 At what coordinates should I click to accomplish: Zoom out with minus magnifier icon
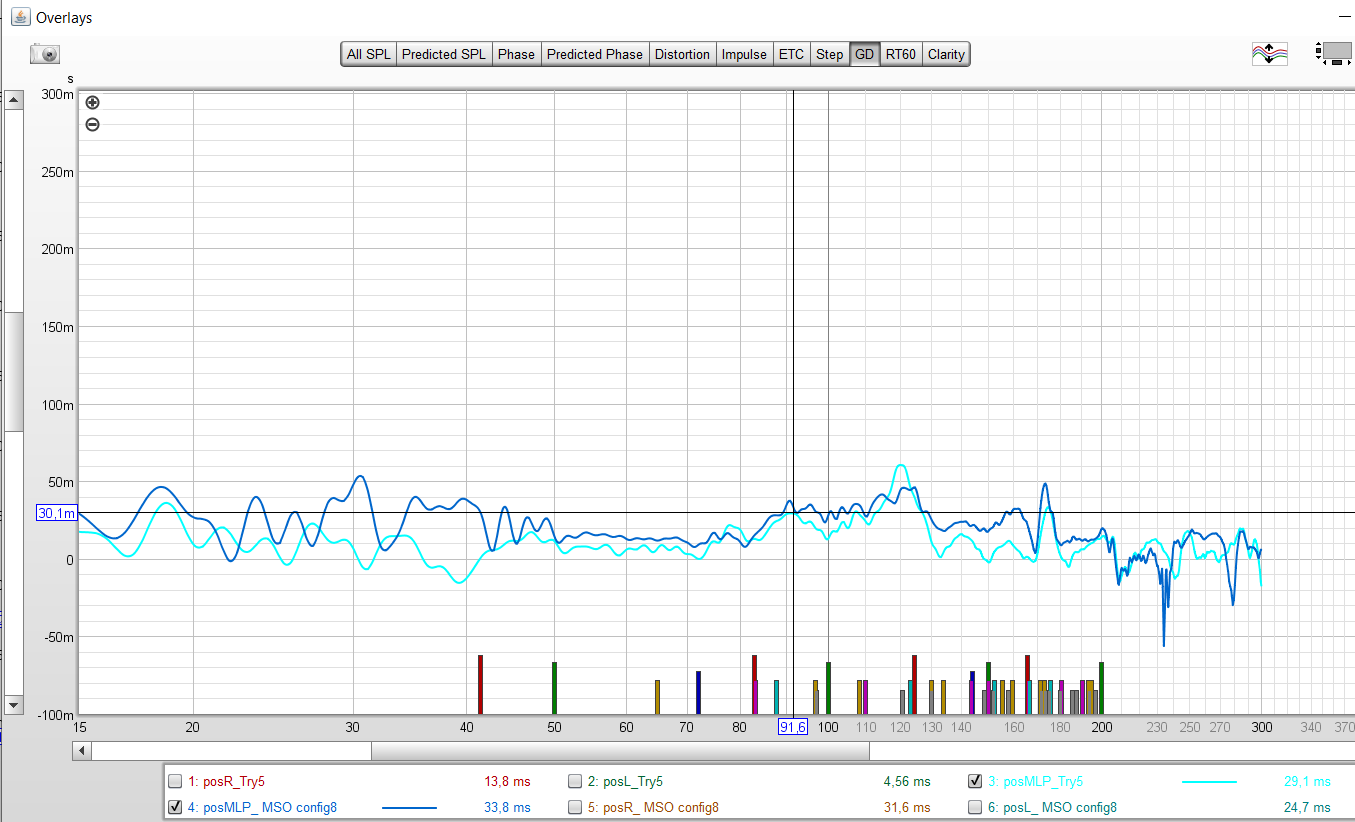click(x=92, y=125)
